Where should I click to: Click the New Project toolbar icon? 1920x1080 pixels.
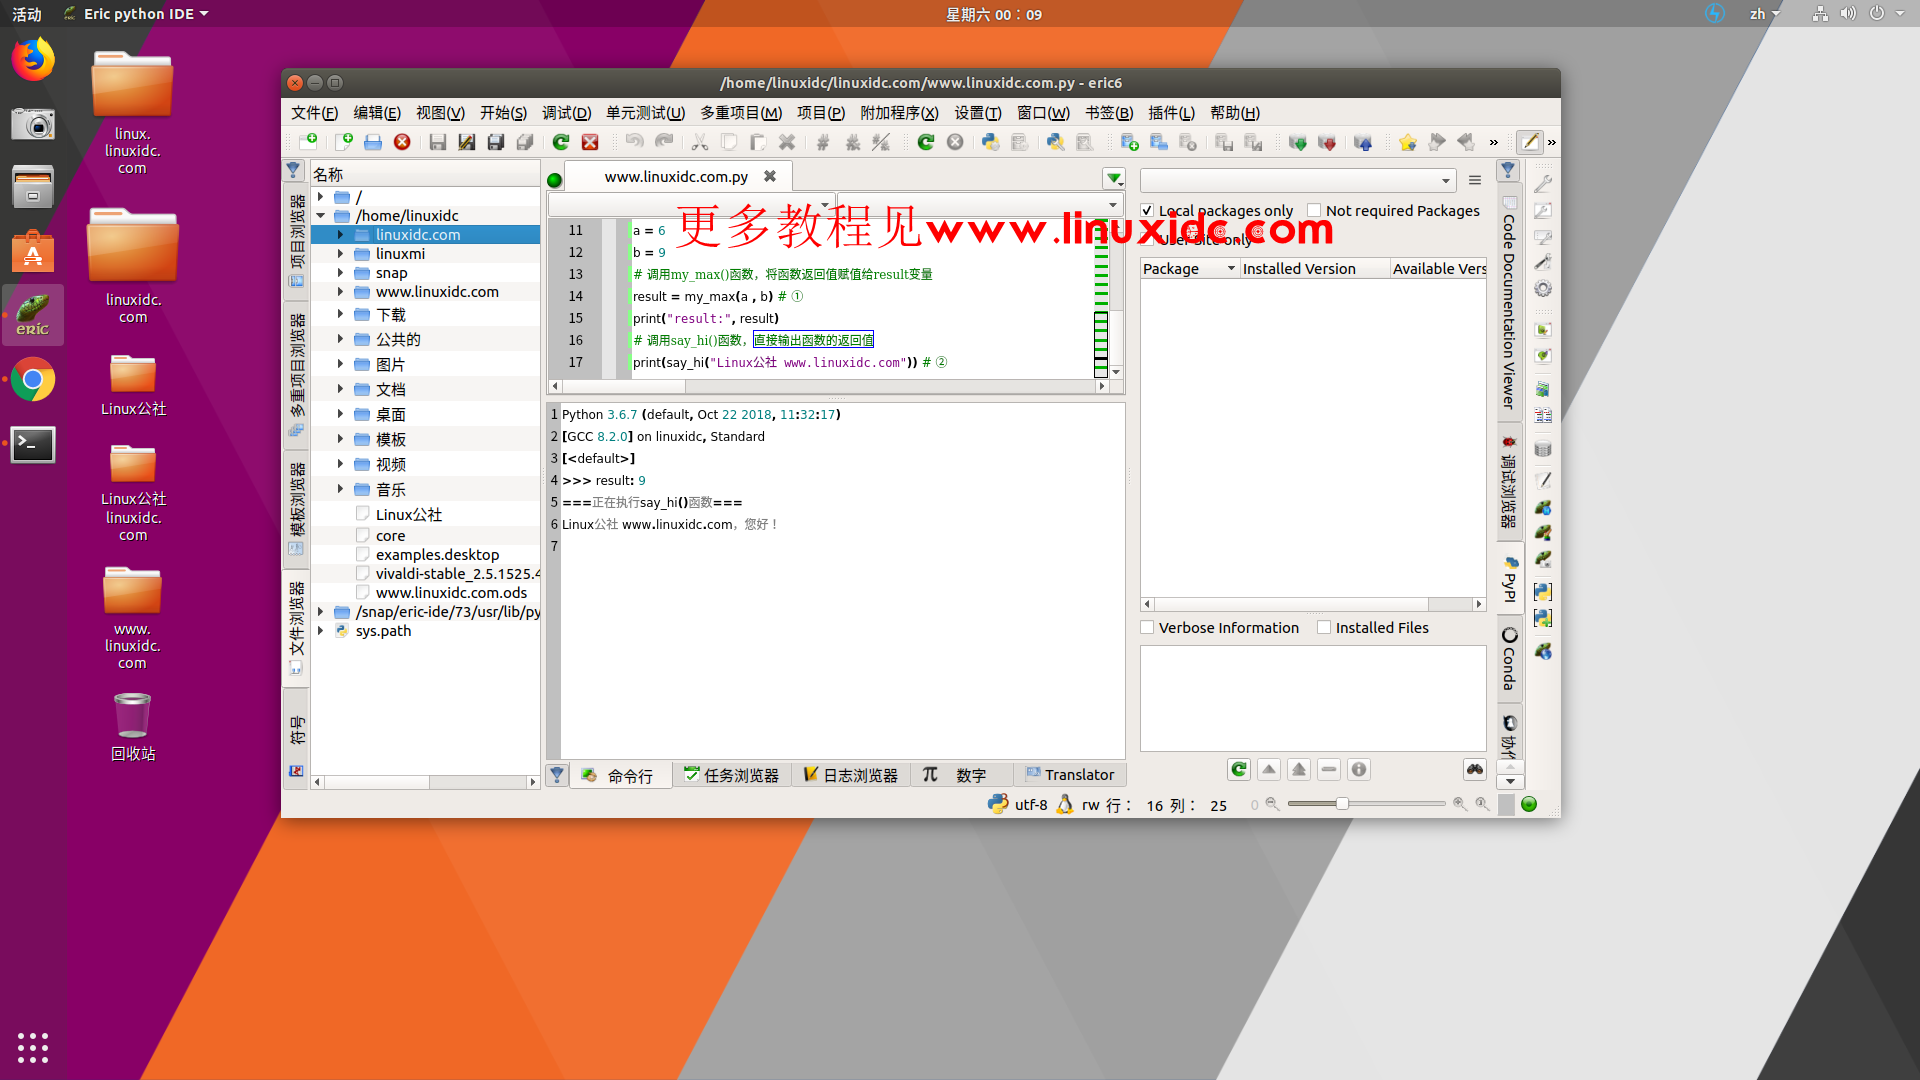point(1129,142)
